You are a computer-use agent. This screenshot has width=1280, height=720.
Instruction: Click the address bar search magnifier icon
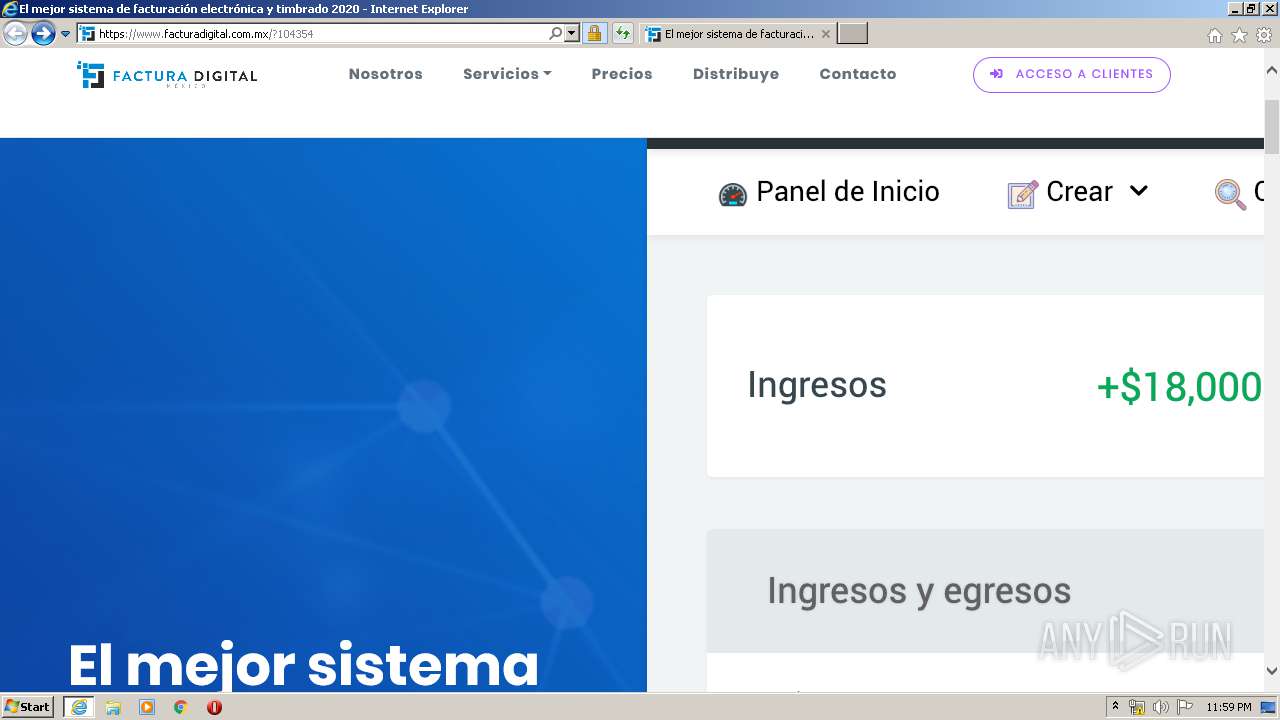[555, 34]
